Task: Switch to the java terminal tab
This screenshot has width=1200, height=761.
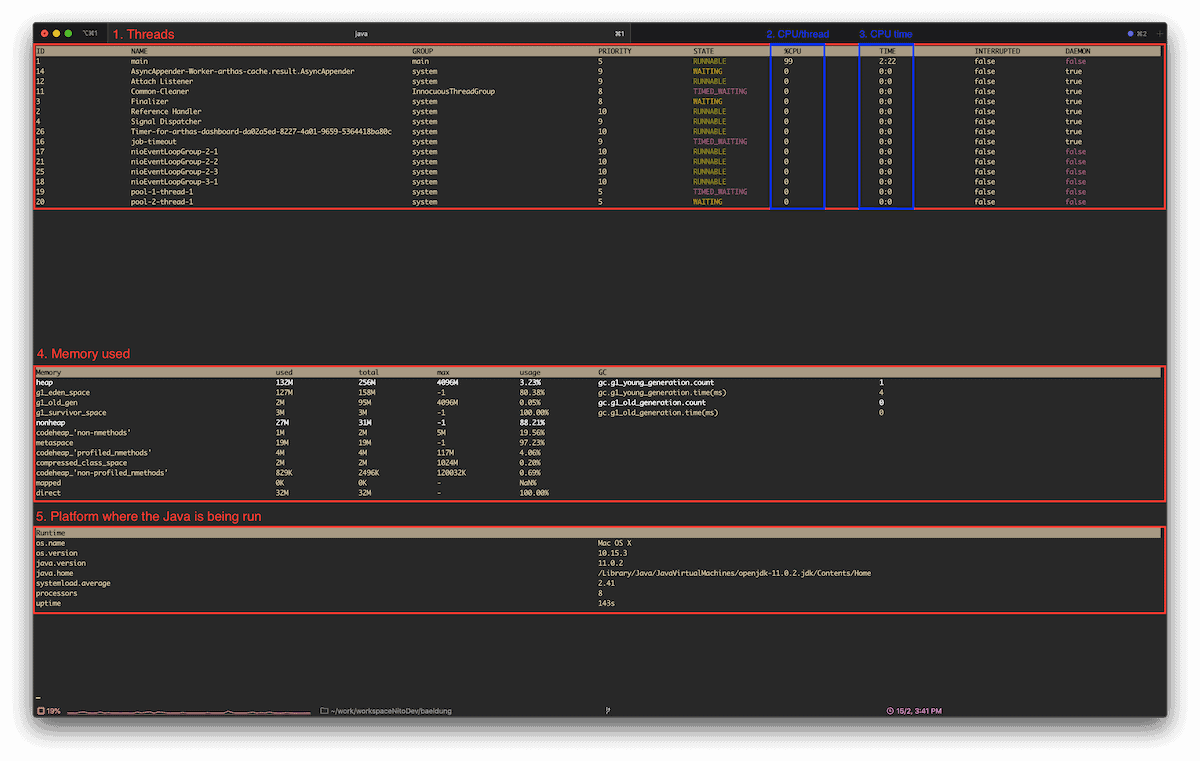Action: (x=362, y=33)
